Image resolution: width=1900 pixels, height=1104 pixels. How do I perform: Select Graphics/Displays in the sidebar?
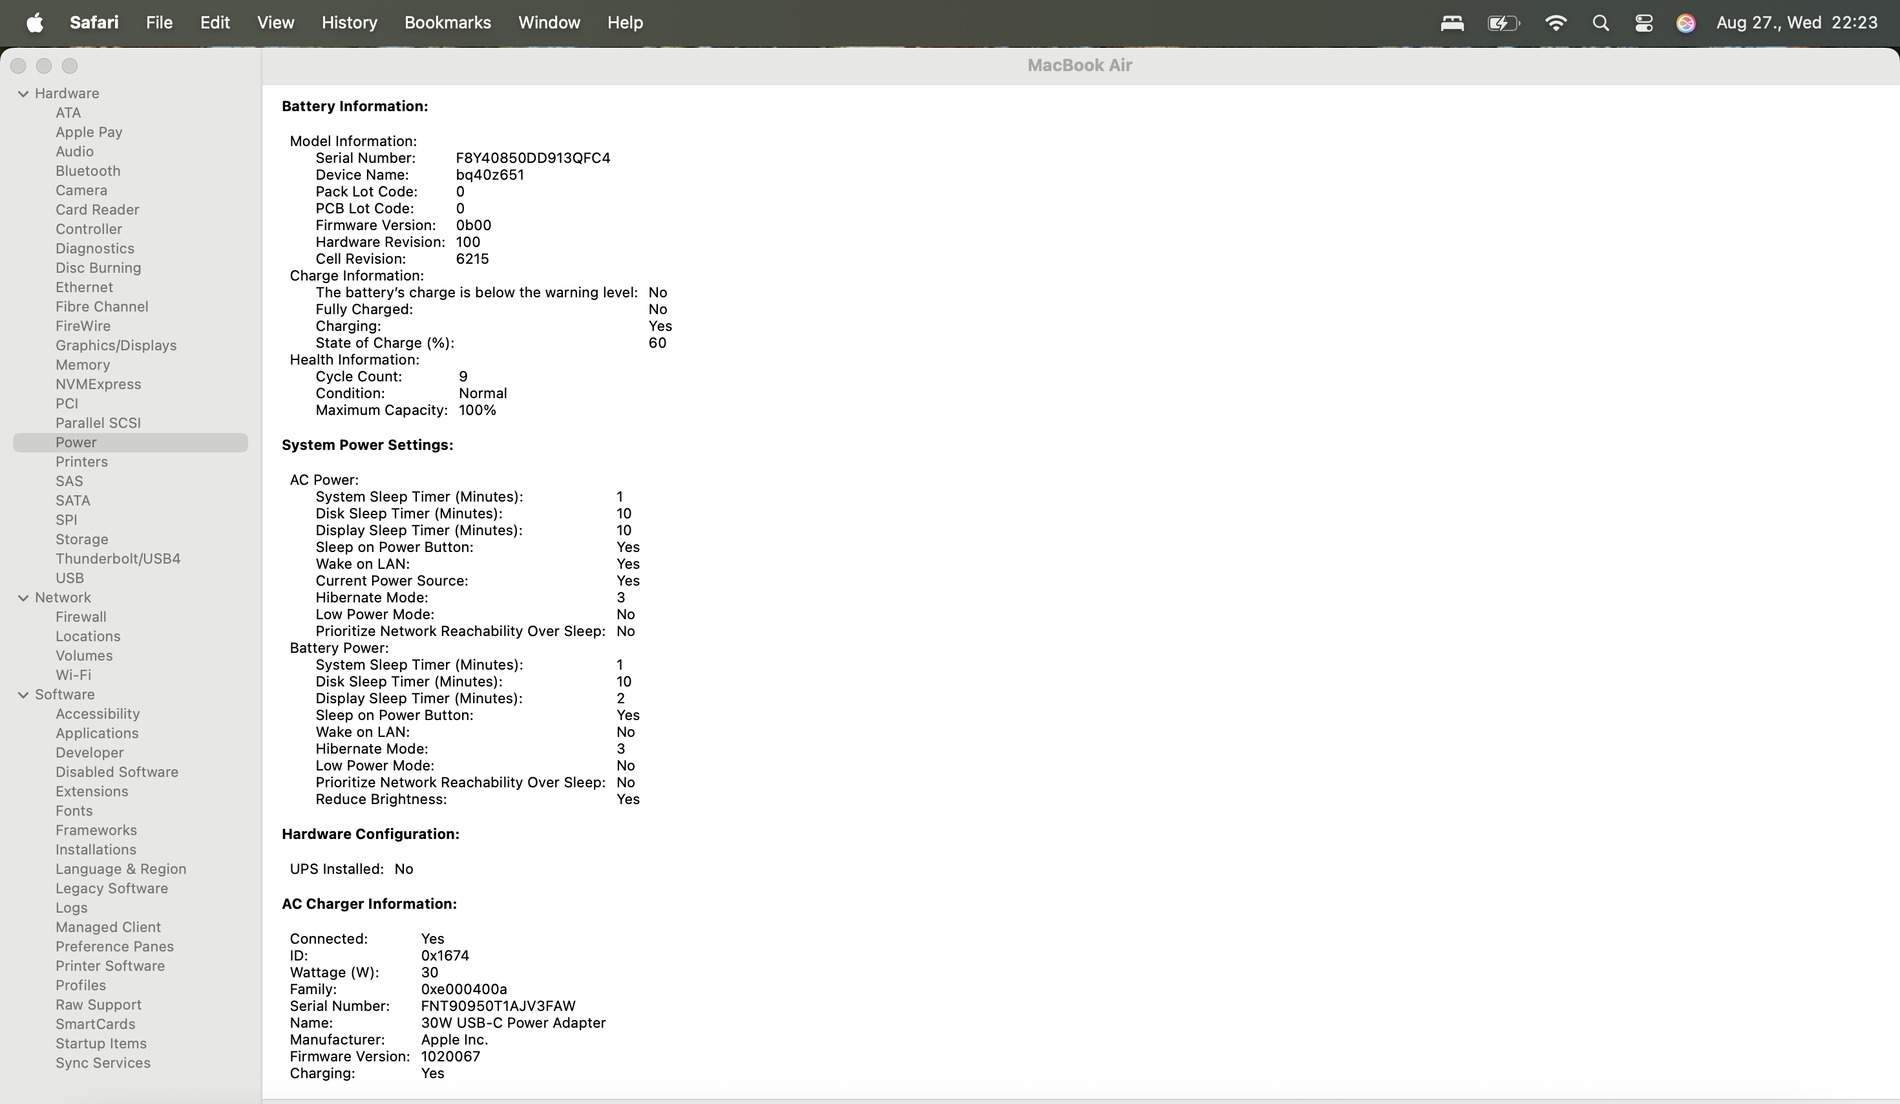point(116,345)
